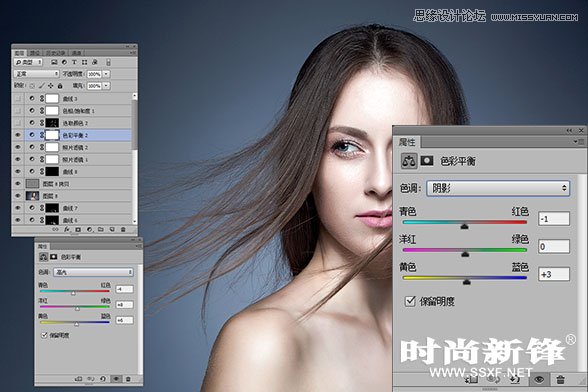Click the adjustment layer filter icon
The width and height of the screenshot is (588, 392).
[64, 62]
